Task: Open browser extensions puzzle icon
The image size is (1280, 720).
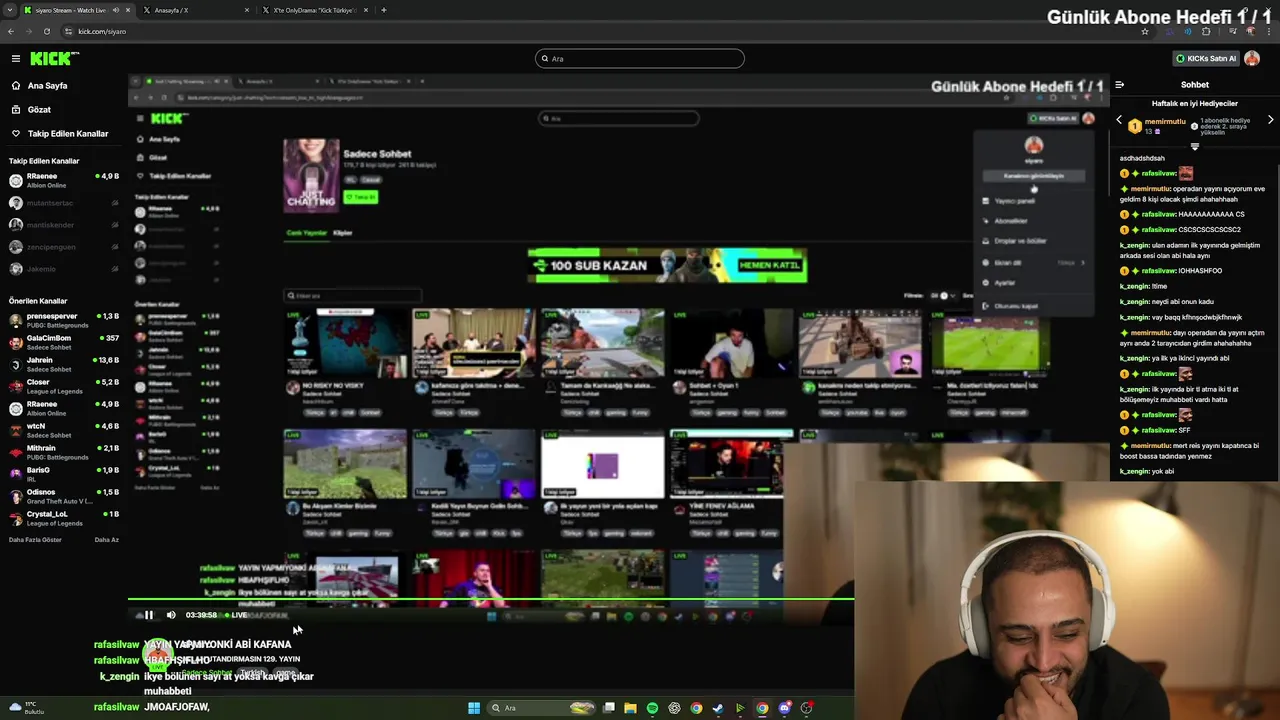Action: point(1206,31)
